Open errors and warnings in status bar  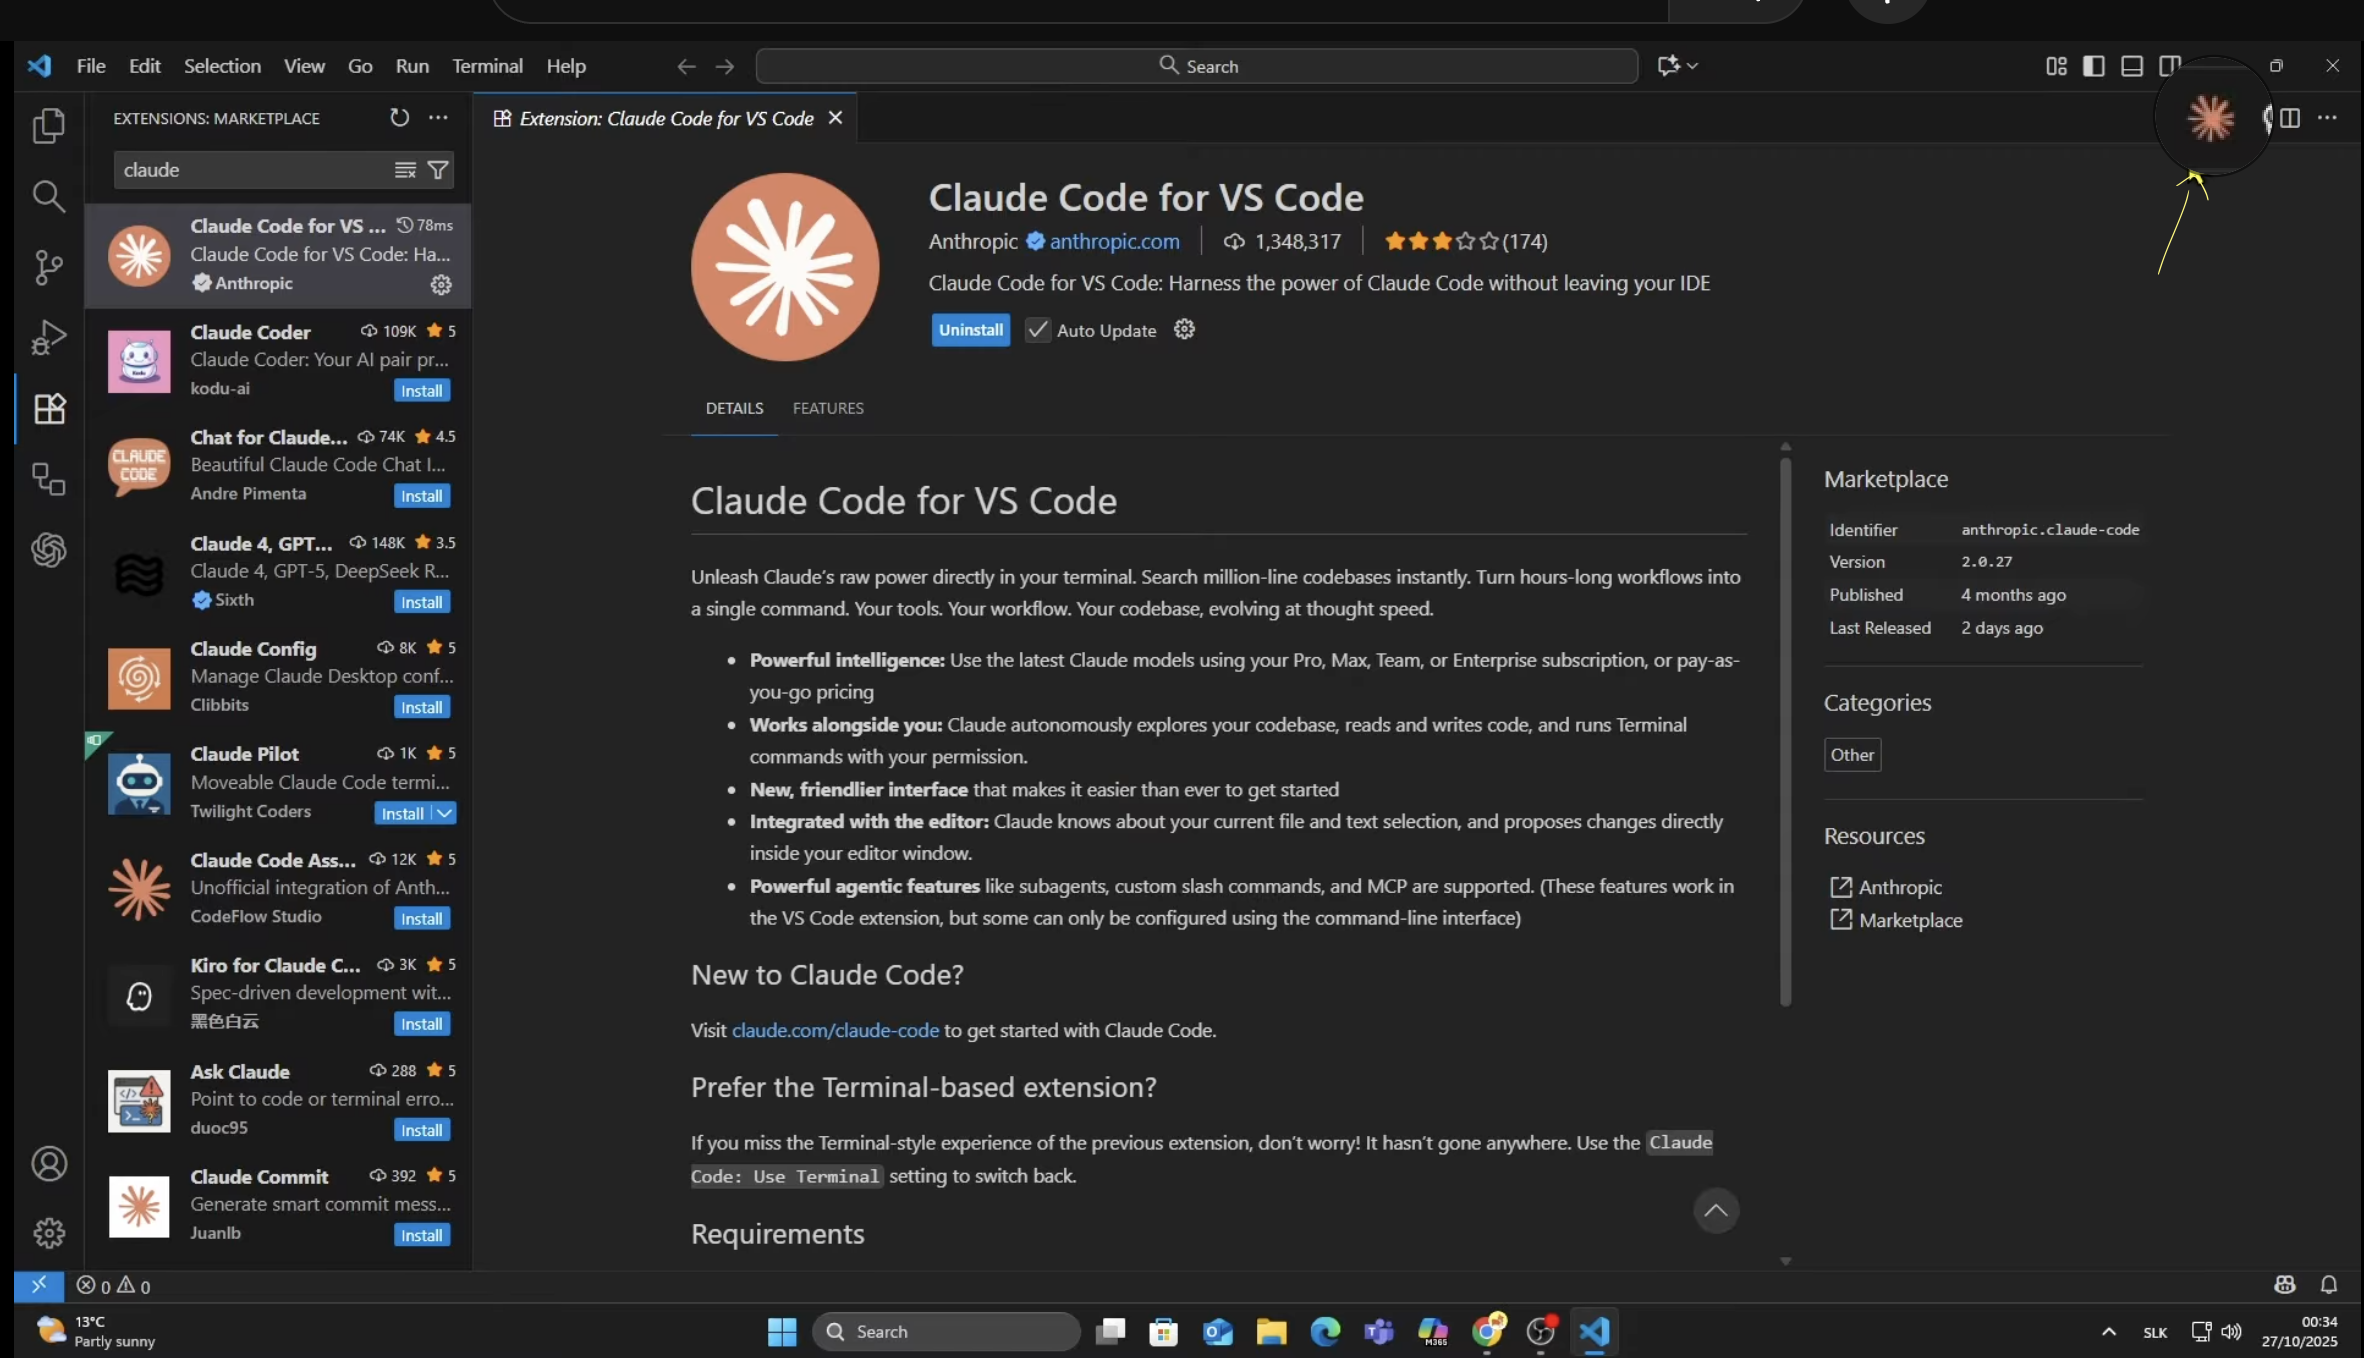pos(113,1286)
